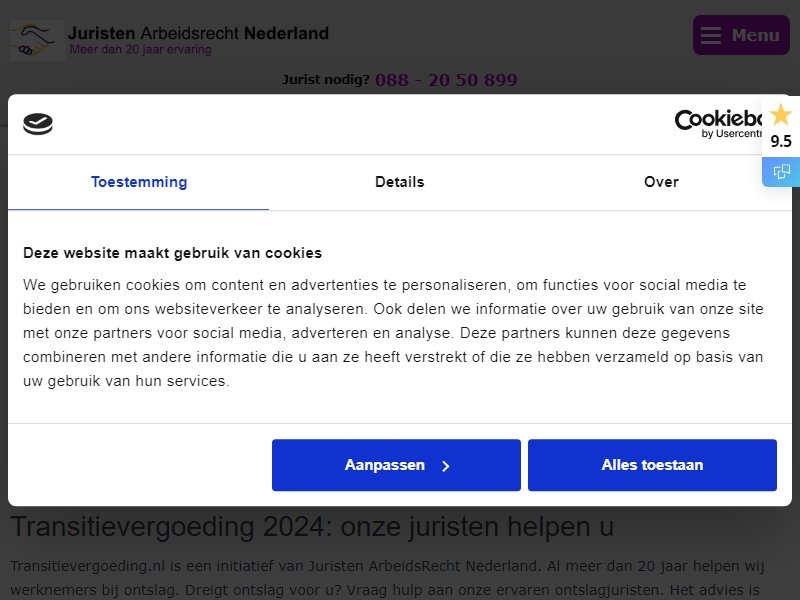Screen dimensions: 800x600
Task: Click the 9.5 review score badge
Action: click(x=781, y=141)
